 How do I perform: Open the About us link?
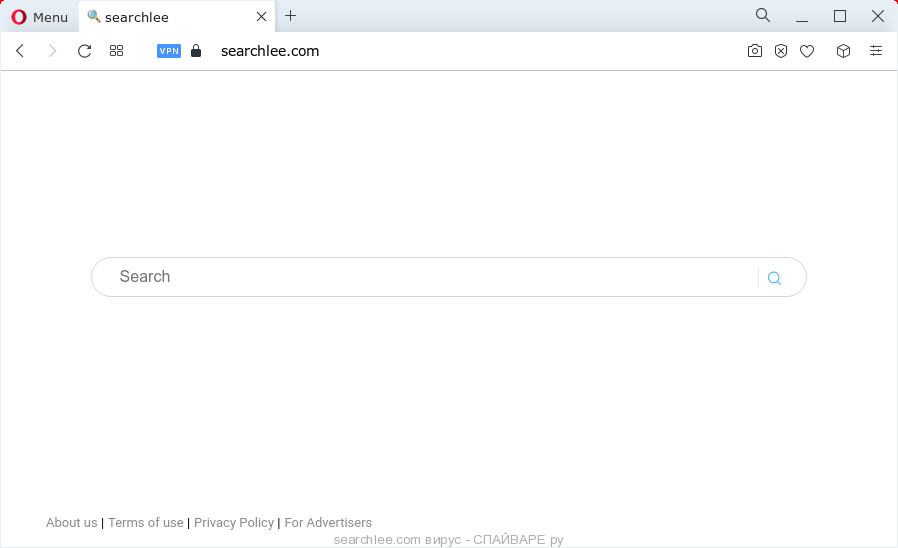(72, 522)
